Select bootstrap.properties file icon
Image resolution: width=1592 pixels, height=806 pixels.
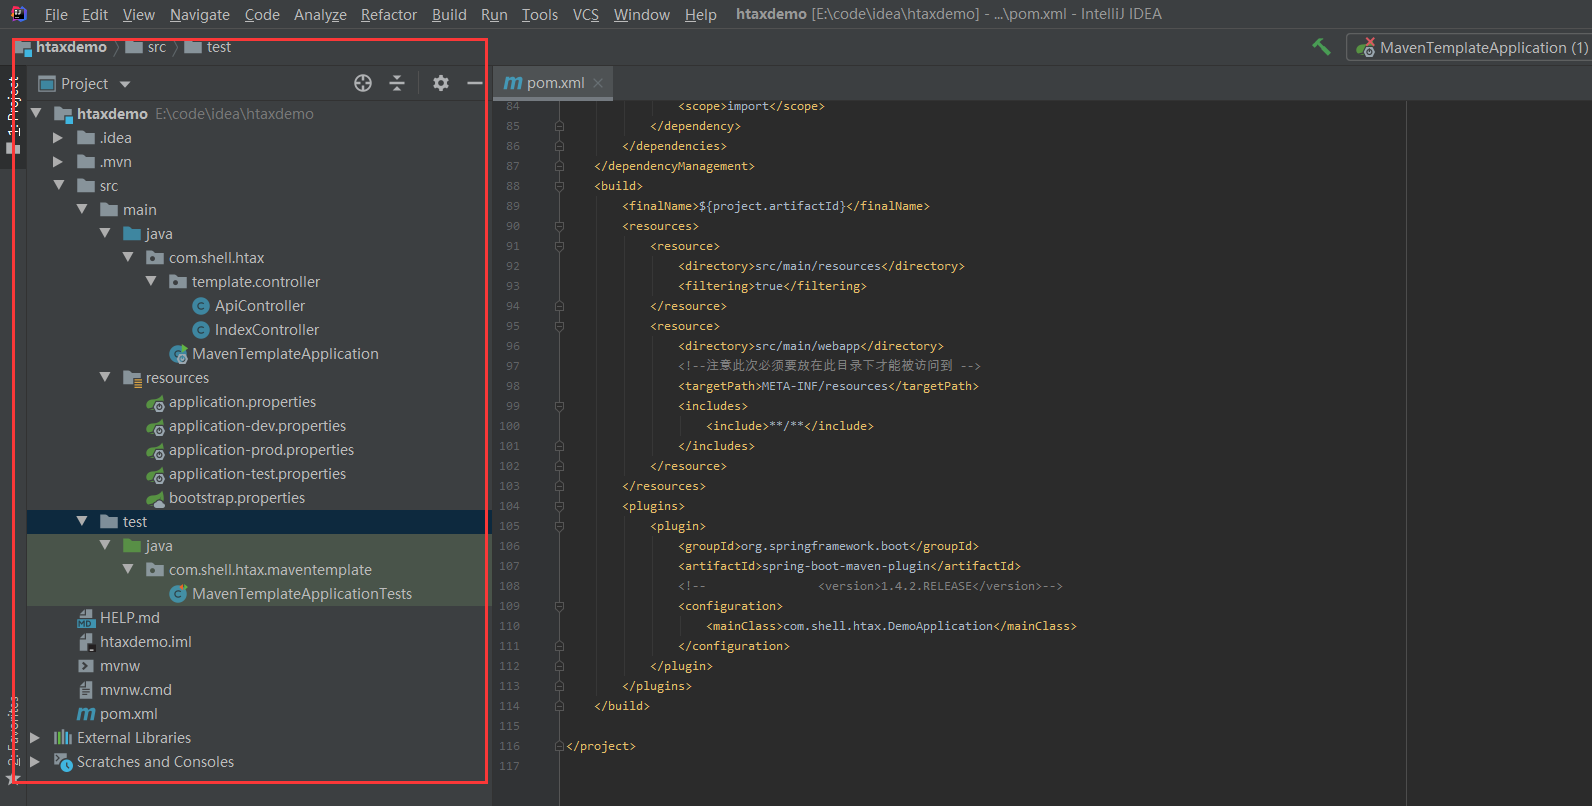[155, 498]
